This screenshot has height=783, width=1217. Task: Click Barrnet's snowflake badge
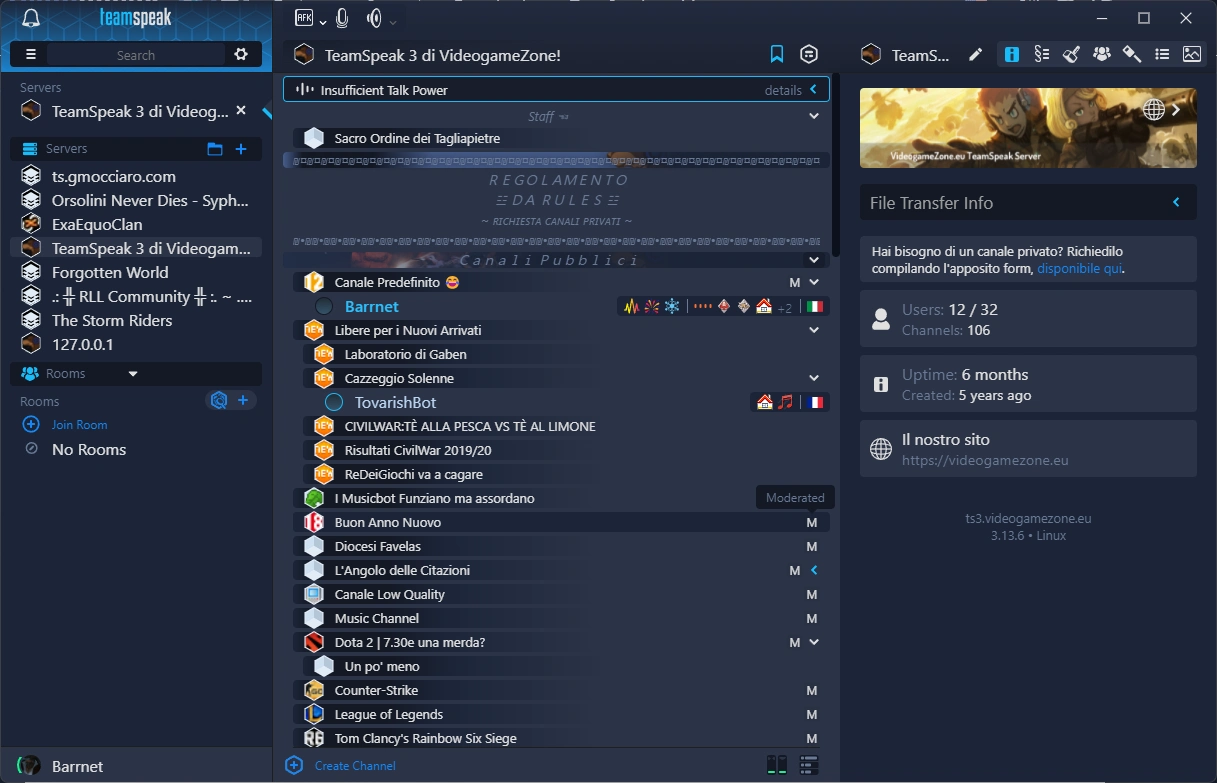[x=672, y=307]
